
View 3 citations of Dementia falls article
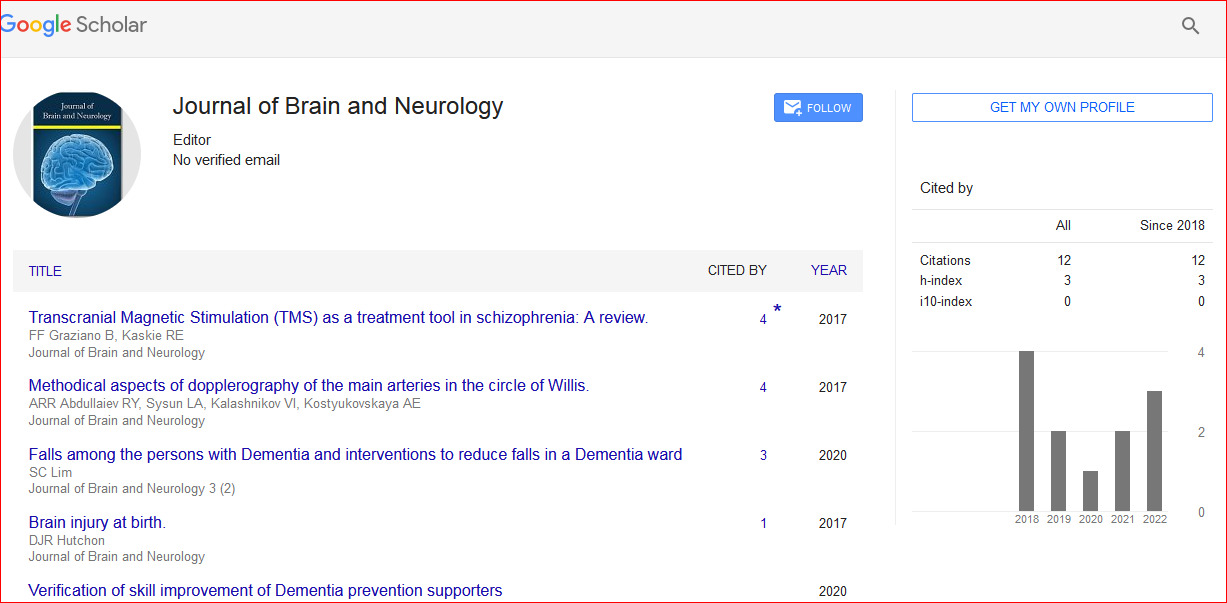763,456
